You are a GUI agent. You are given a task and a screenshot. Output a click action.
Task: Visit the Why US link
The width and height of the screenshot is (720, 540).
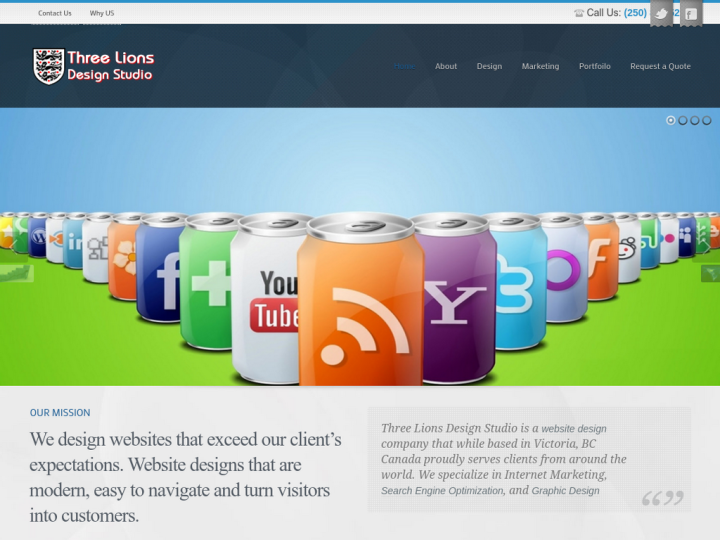click(102, 13)
